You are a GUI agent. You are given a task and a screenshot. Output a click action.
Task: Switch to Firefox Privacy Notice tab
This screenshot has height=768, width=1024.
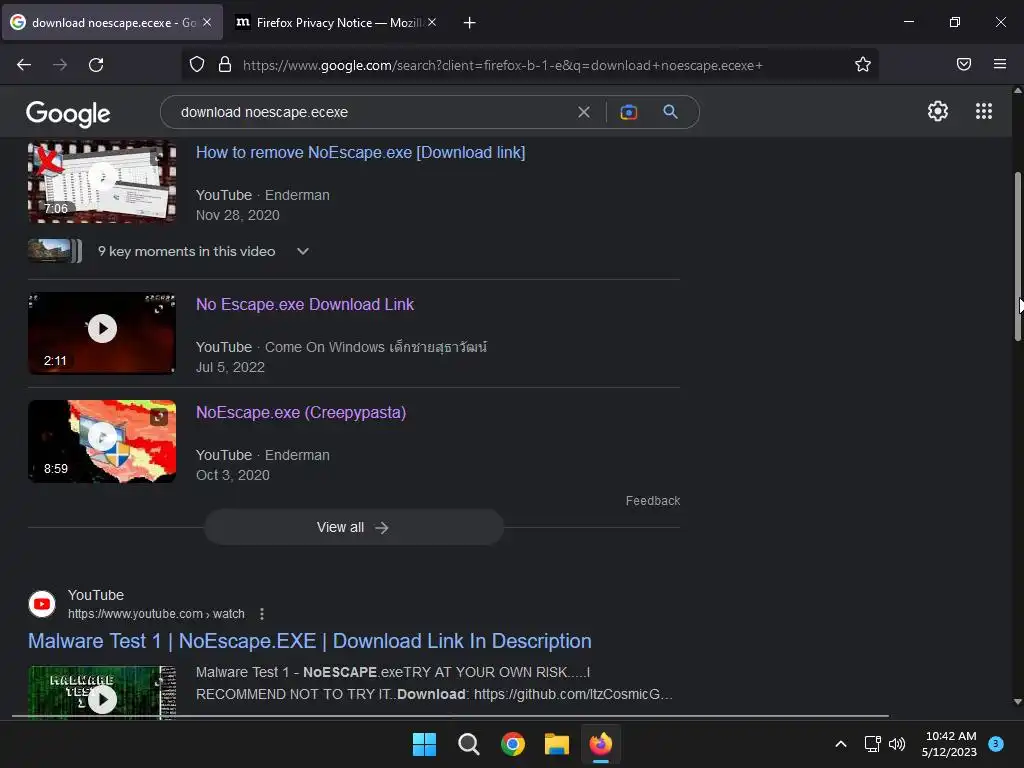tap(330, 23)
